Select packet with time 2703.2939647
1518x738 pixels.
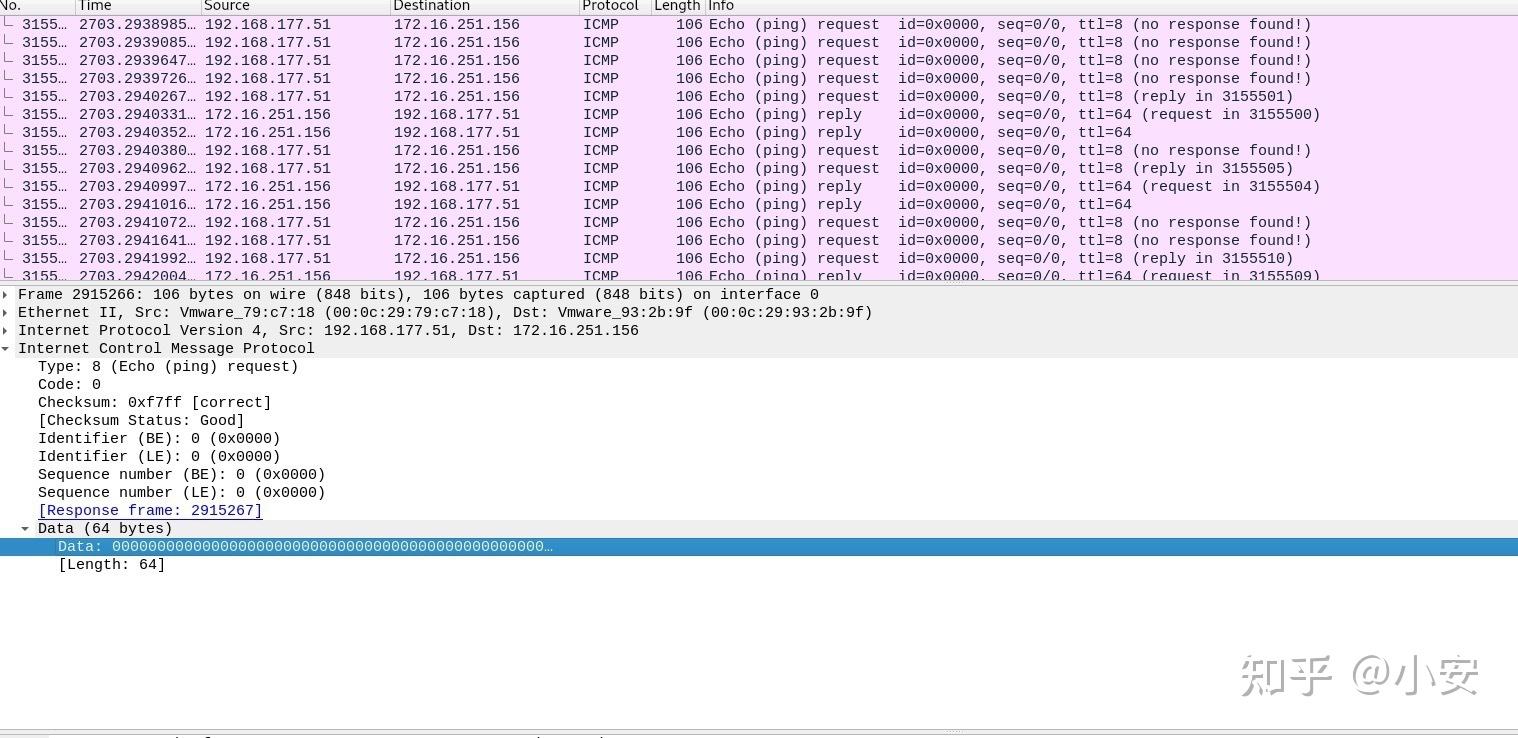[x=759, y=61]
